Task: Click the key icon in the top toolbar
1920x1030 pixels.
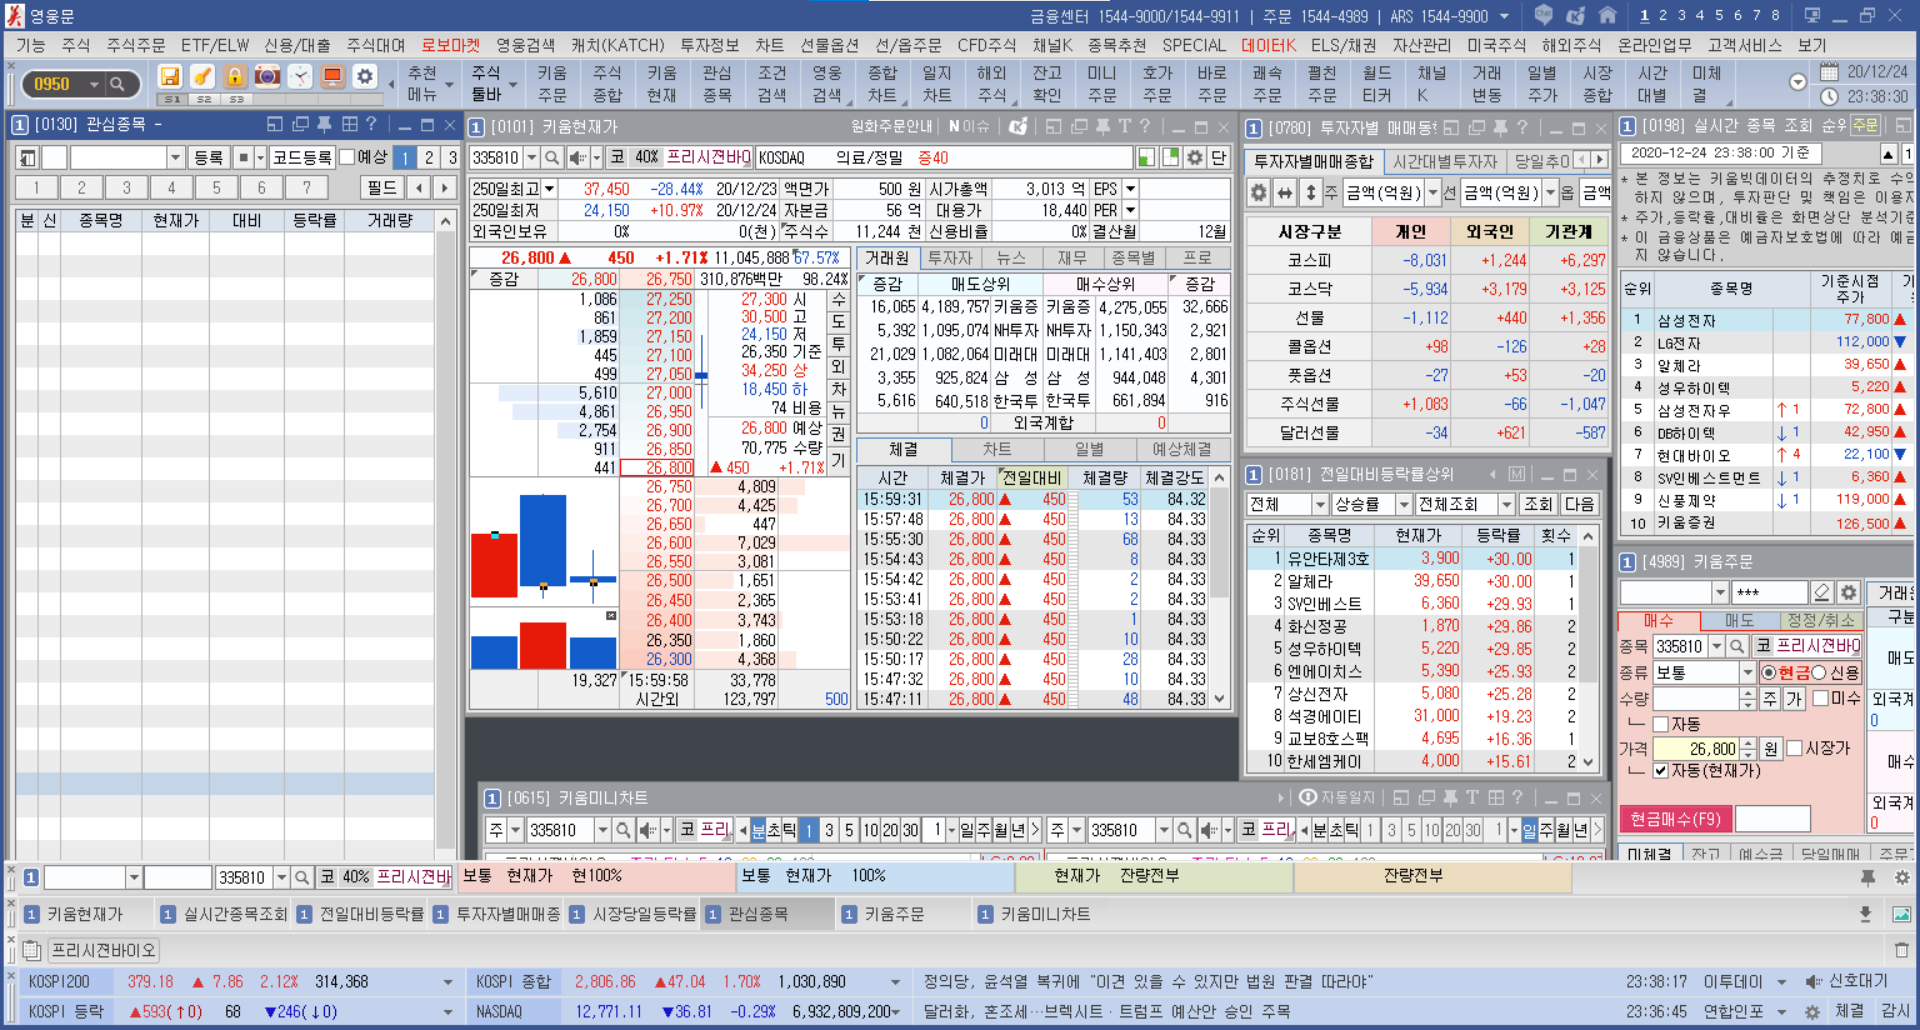Action: point(202,77)
